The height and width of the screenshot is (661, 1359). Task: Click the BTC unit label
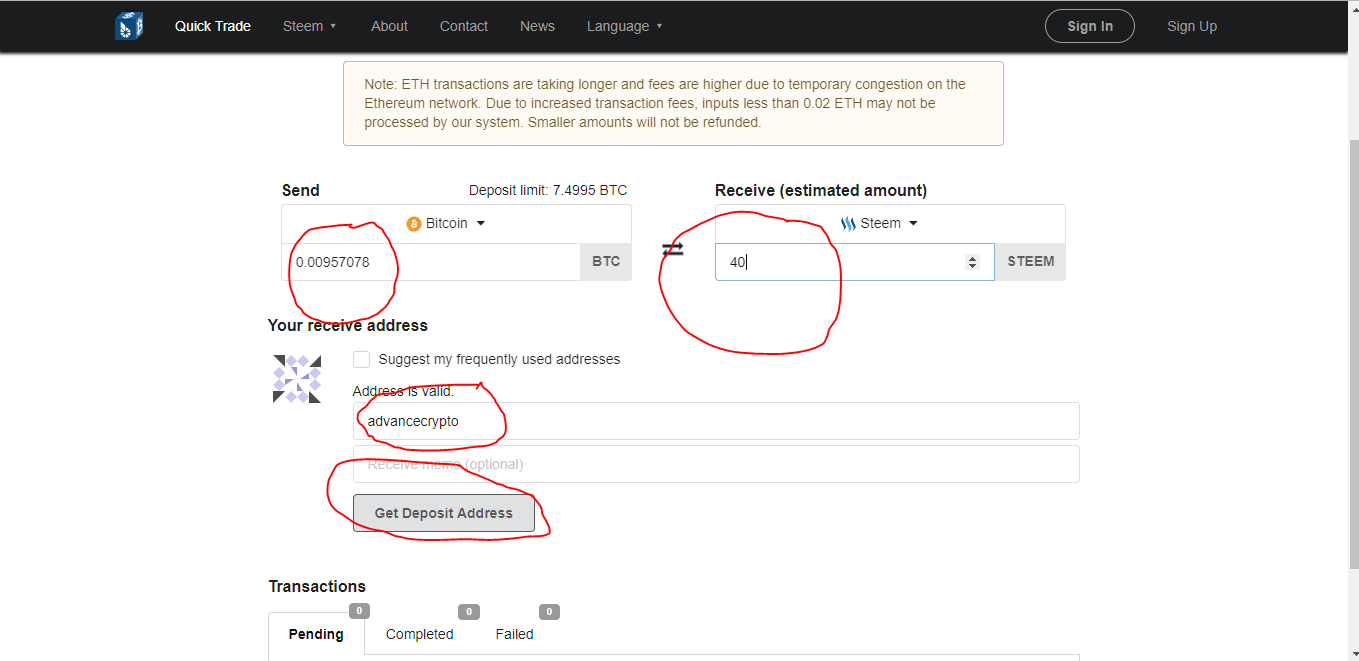point(606,262)
